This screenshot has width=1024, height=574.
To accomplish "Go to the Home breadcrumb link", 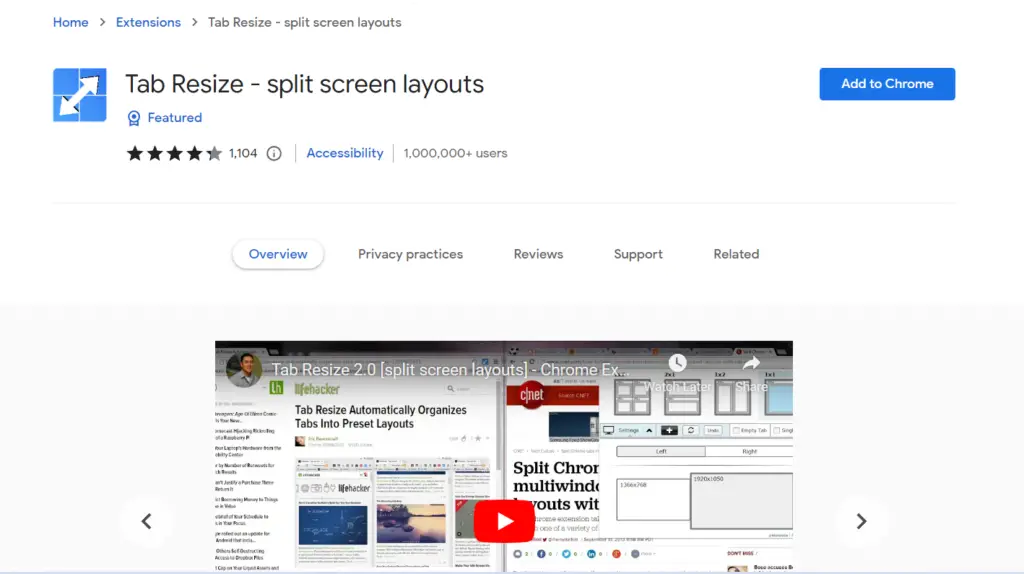I will click(71, 22).
